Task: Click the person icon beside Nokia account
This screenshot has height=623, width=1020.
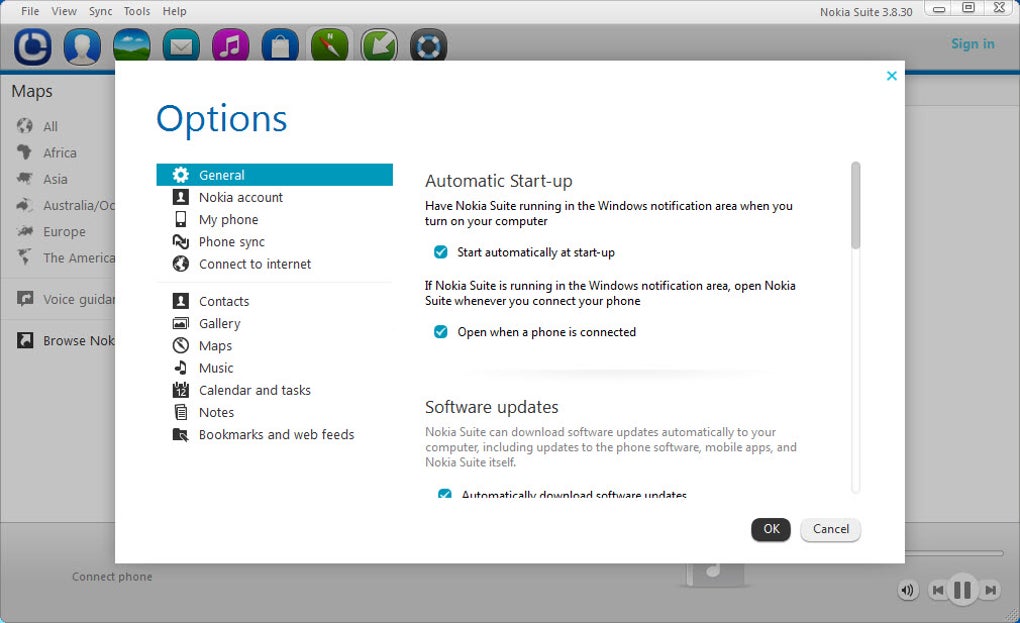Action: pos(180,197)
